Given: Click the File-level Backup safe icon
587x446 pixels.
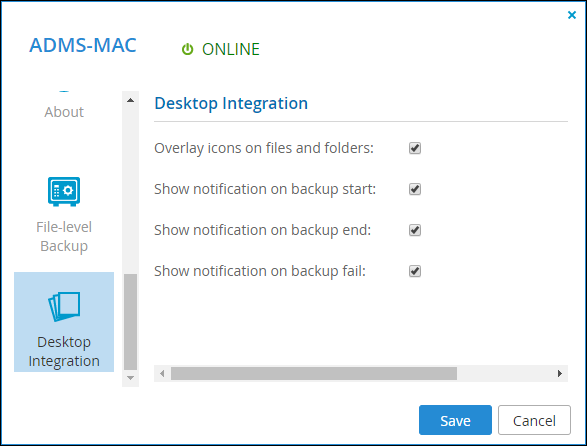Looking at the screenshot, I should tap(64, 191).
